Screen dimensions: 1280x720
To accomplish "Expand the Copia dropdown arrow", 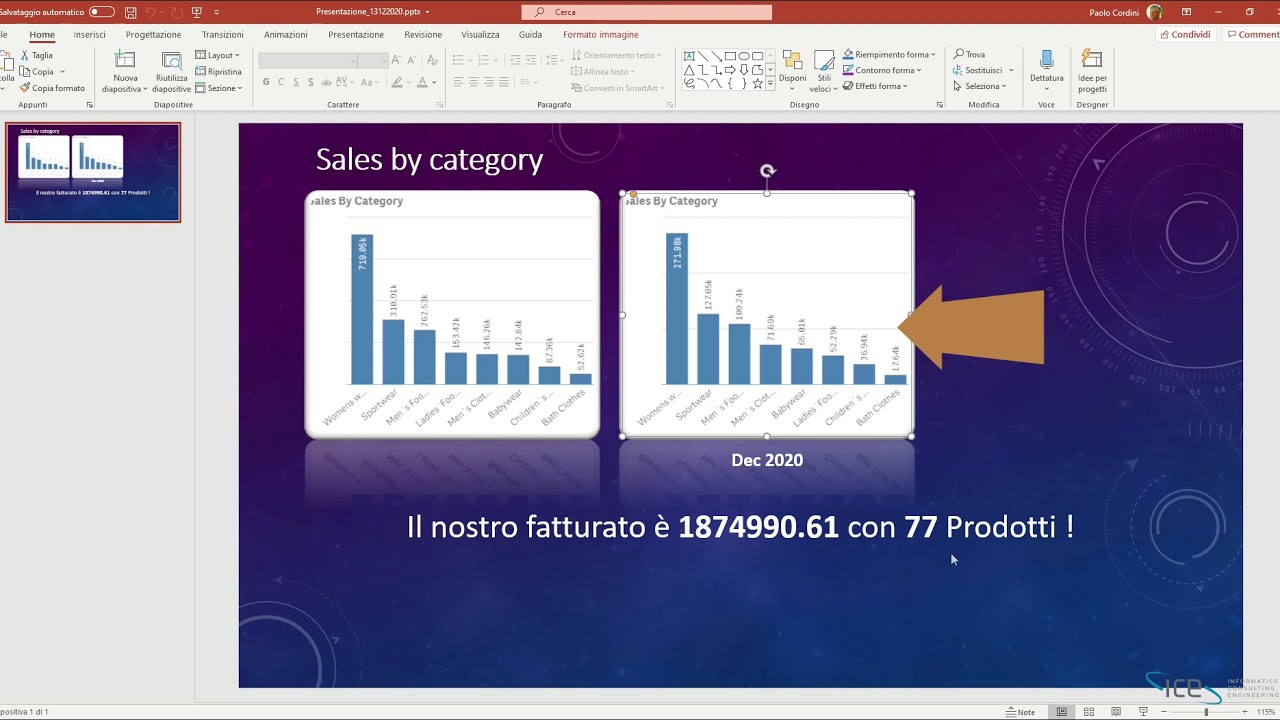I will (63, 72).
